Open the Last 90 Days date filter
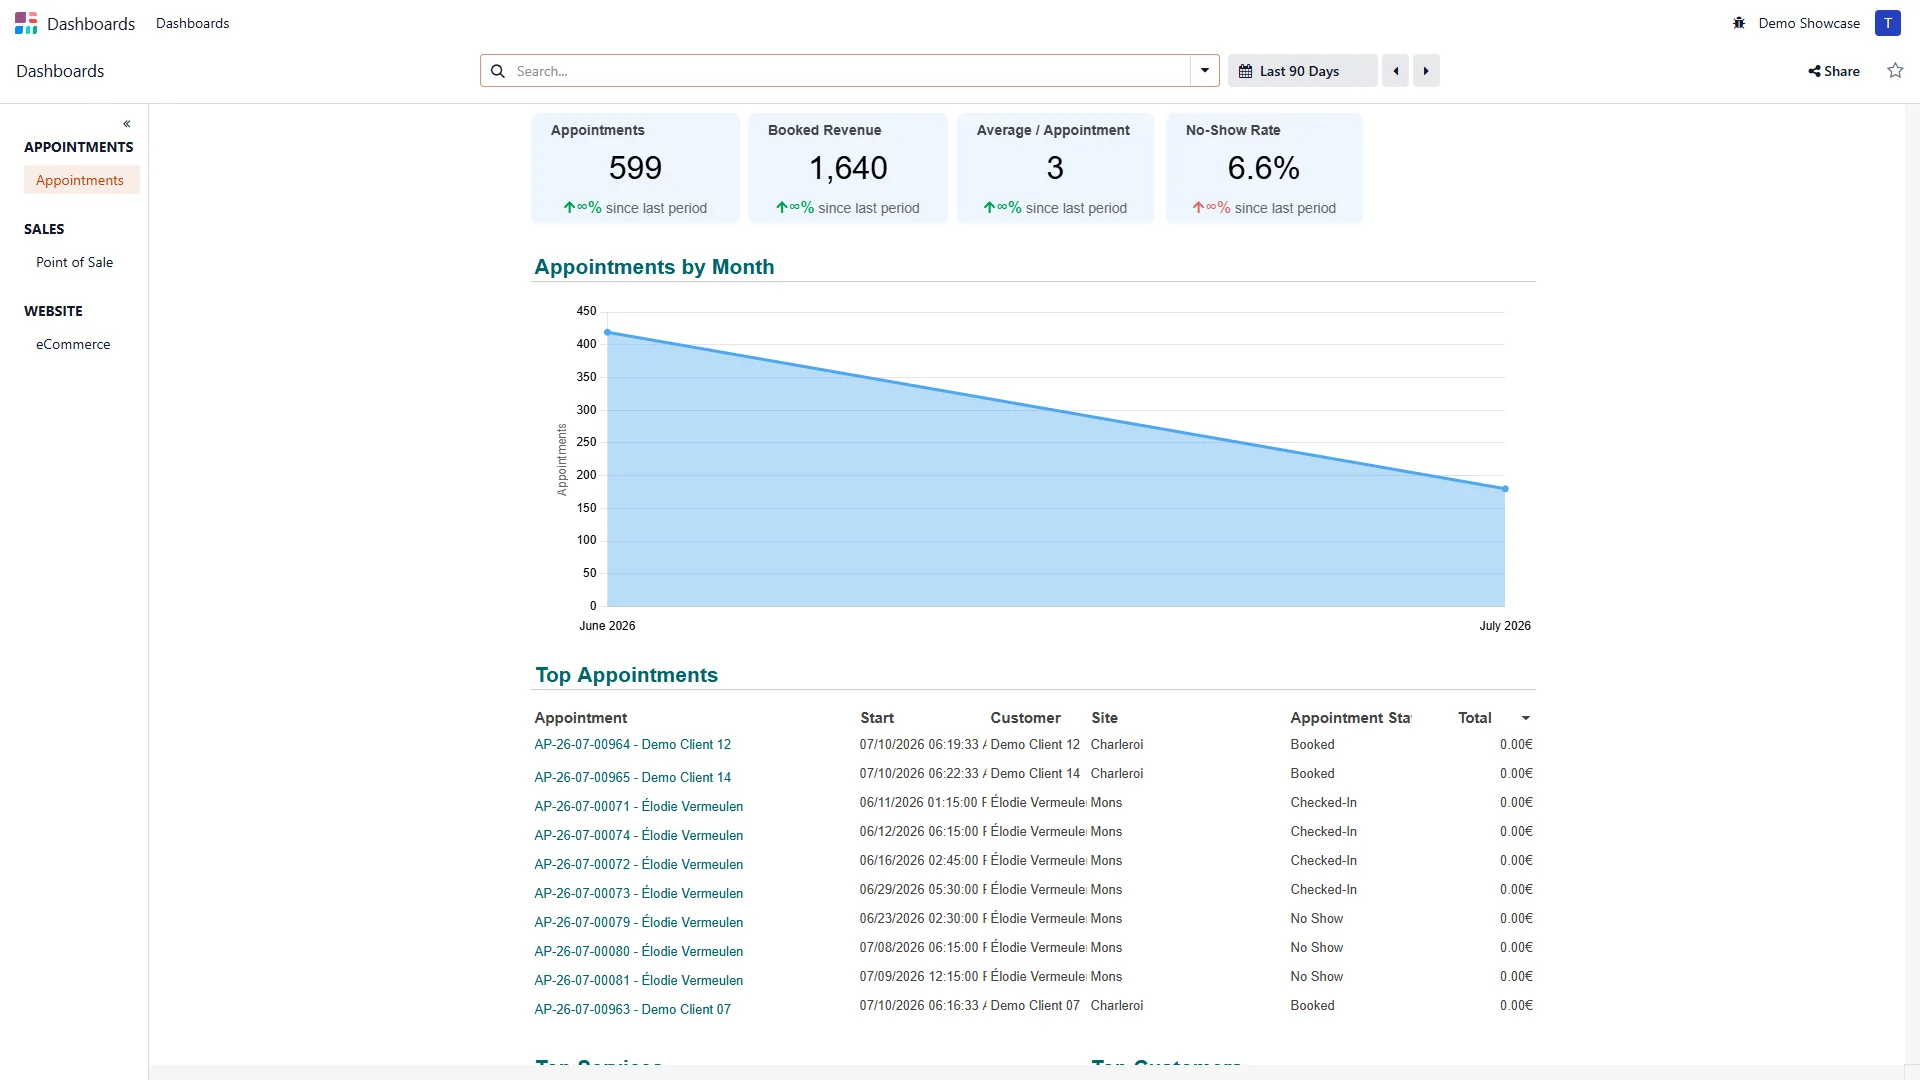This screenshot has width=1920, height=1080. point(1302,71)
